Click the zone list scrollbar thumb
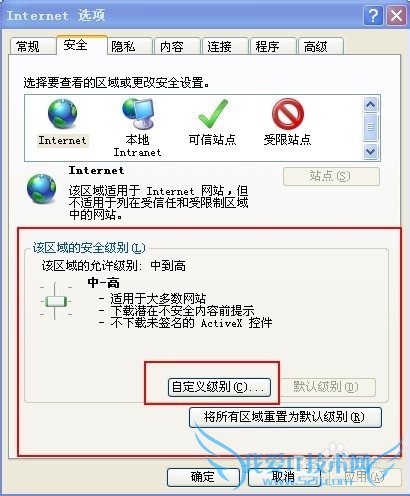The image size is (410, 496). (x=371, y=127)
